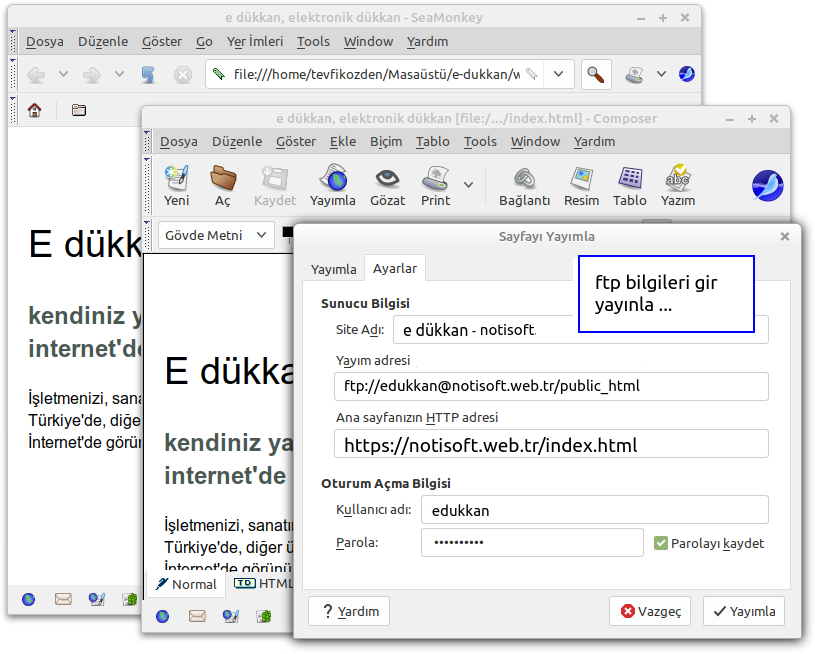Toggle the Parolayı kaydet checkbox
Image resolution: width=815 pixels, height=654 pixels.
[x=660, y=543]
